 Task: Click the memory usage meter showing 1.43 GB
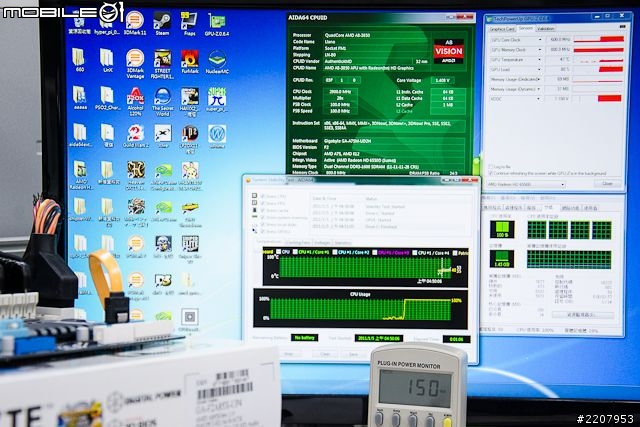(502, 259)
